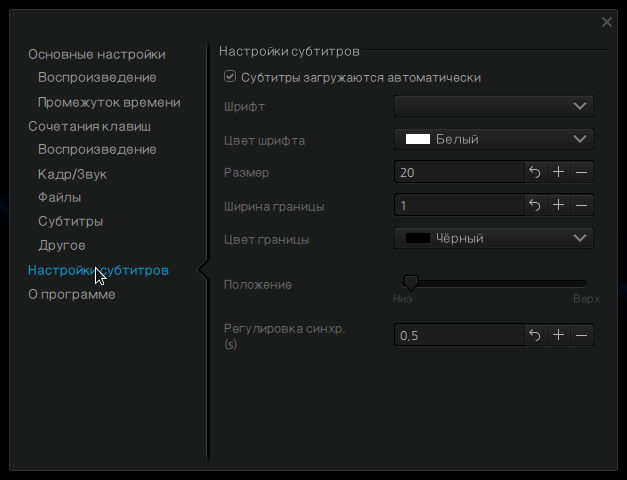
Task: Decrease Ширина границы with minus button
Action: [x=581, y=205]
